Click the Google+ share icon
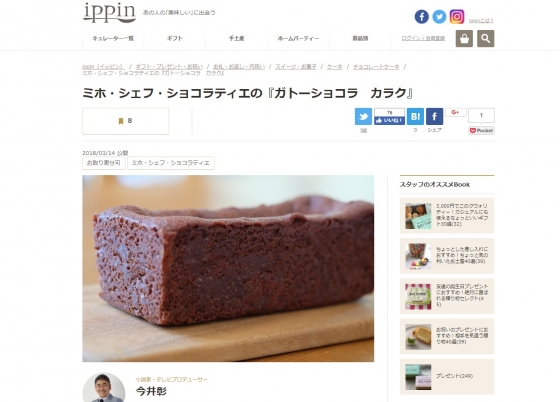Viewport: 560px width, 402px height. [x=455, y=112]
